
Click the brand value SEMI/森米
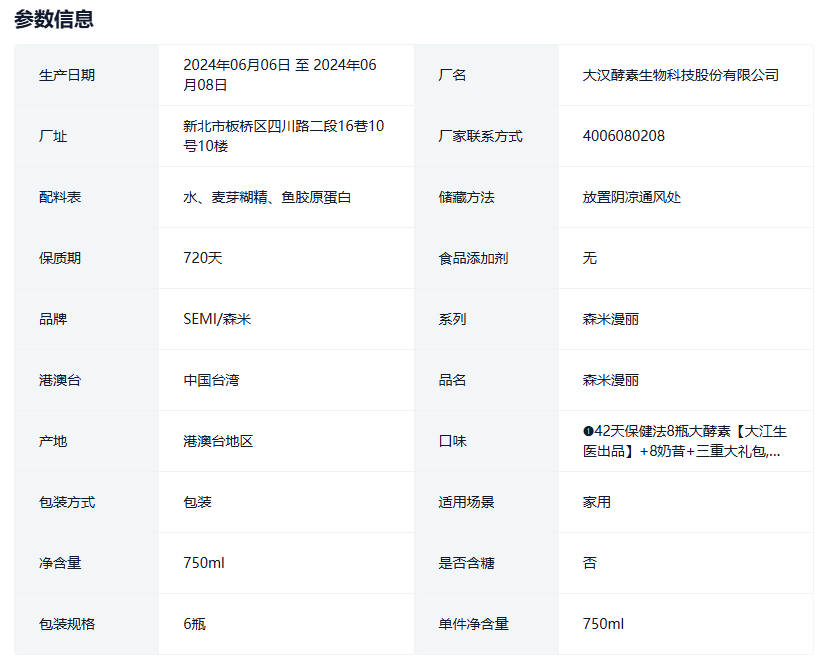point(217,319)
